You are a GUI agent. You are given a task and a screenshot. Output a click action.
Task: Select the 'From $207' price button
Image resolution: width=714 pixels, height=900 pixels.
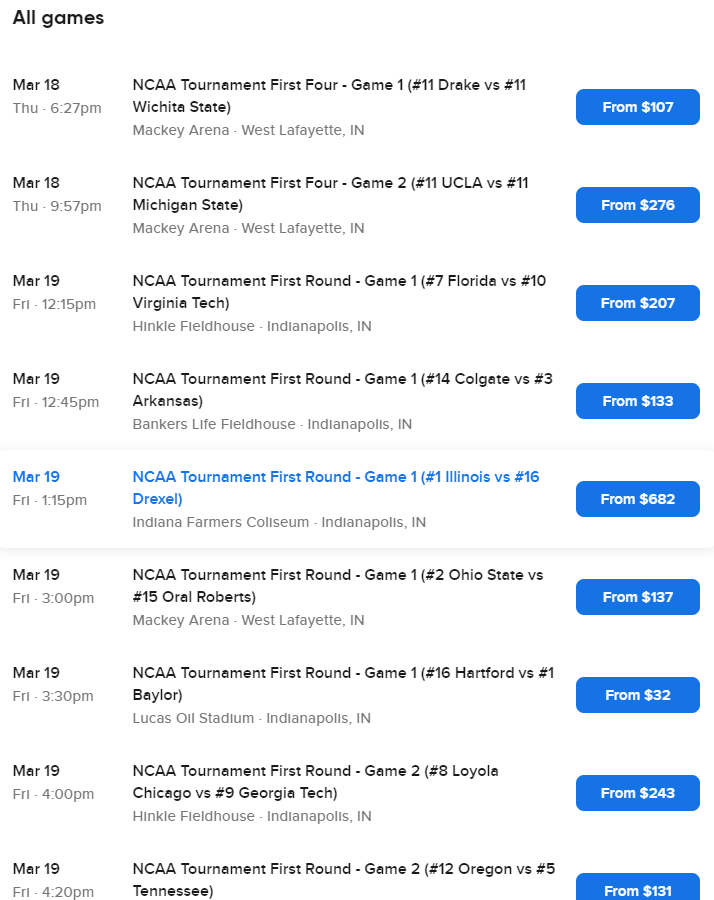[637, 303]
